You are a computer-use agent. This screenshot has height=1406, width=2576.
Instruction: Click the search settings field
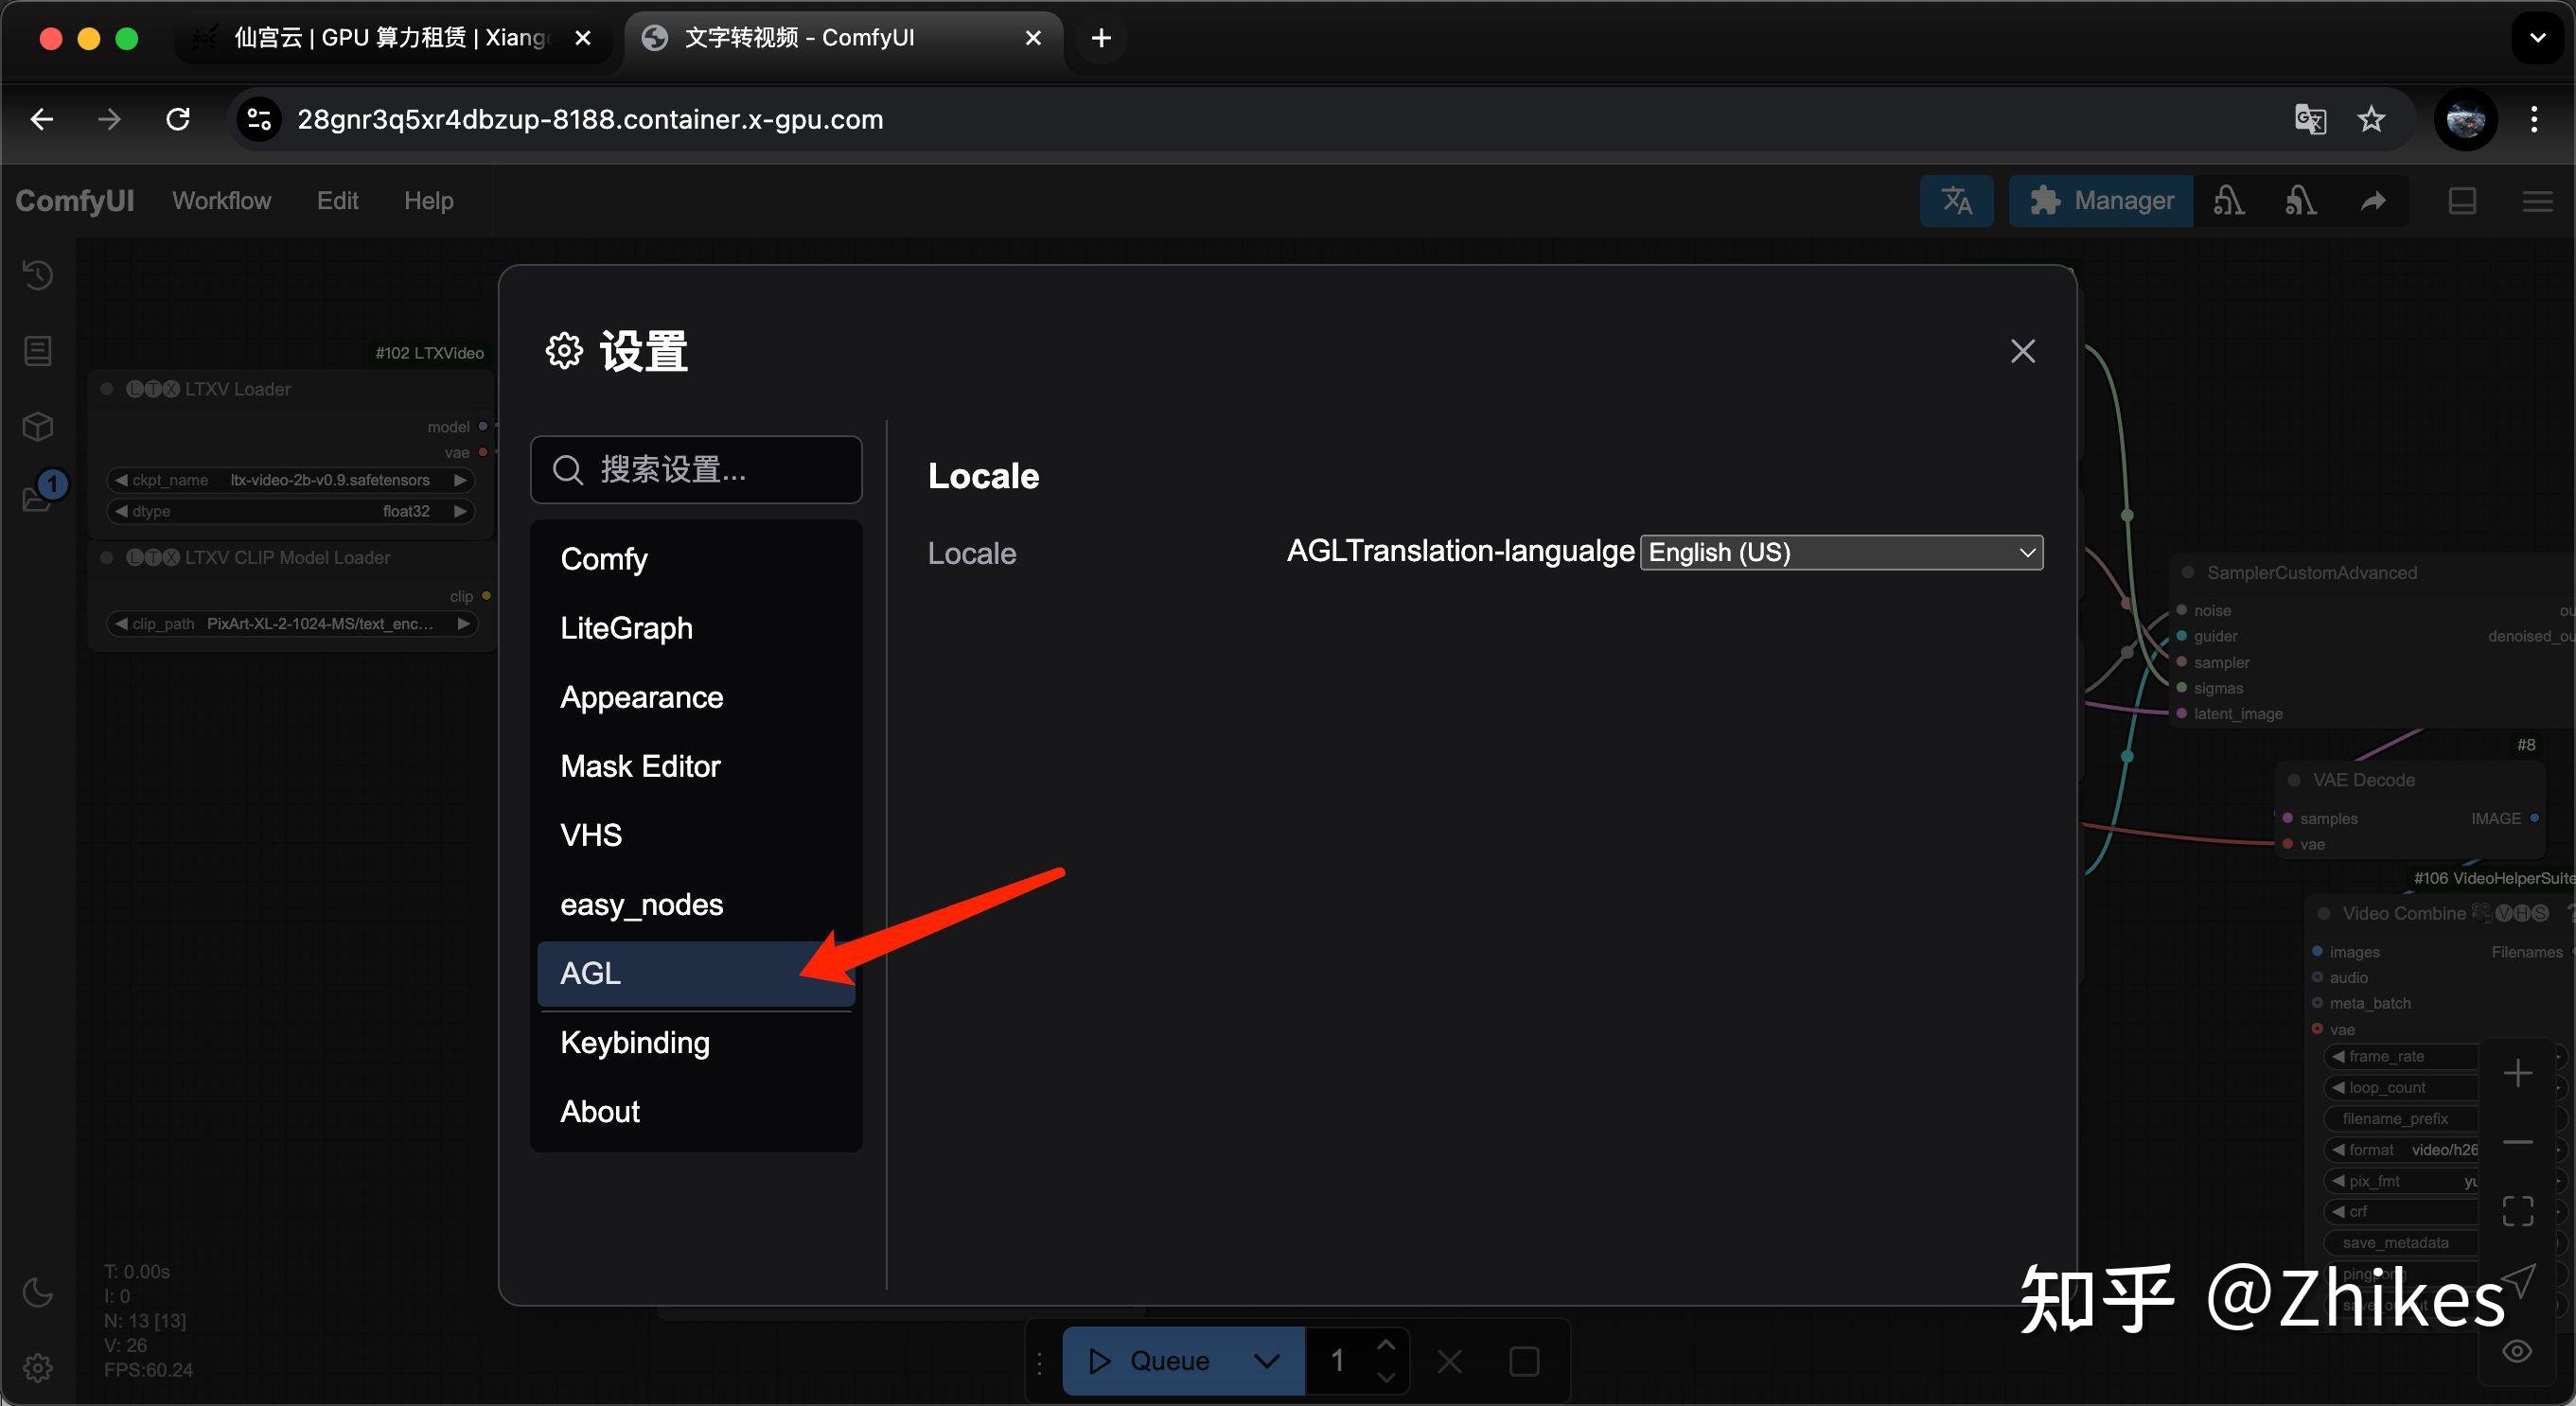696,469
